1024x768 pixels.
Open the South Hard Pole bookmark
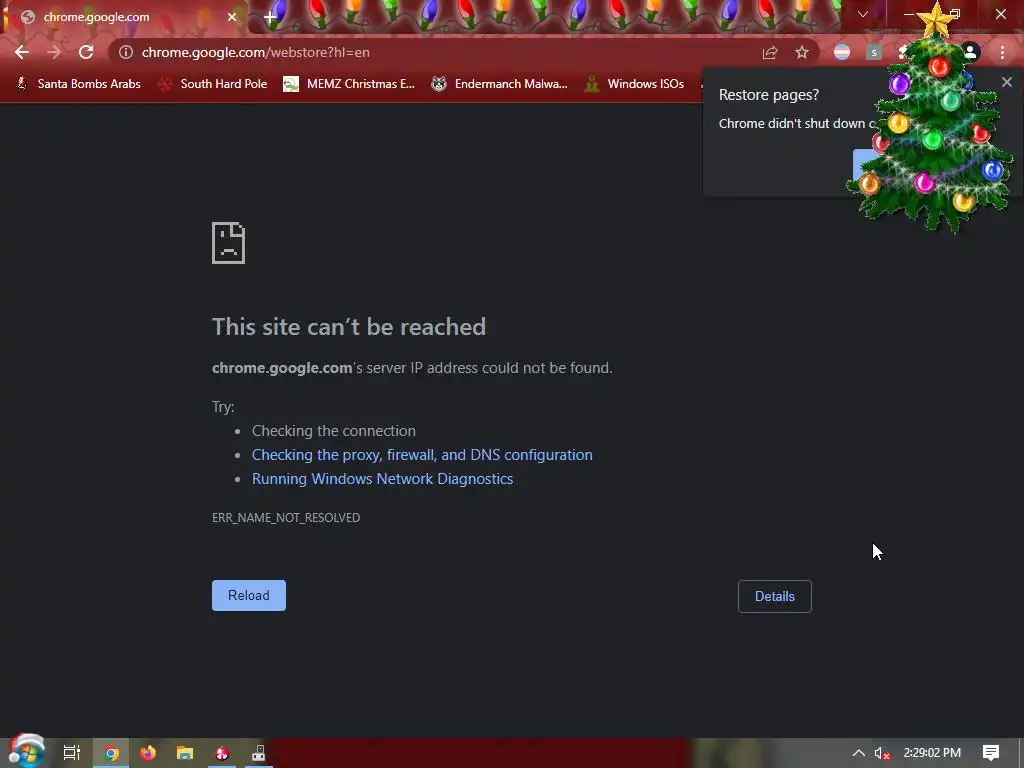(213, 84)
